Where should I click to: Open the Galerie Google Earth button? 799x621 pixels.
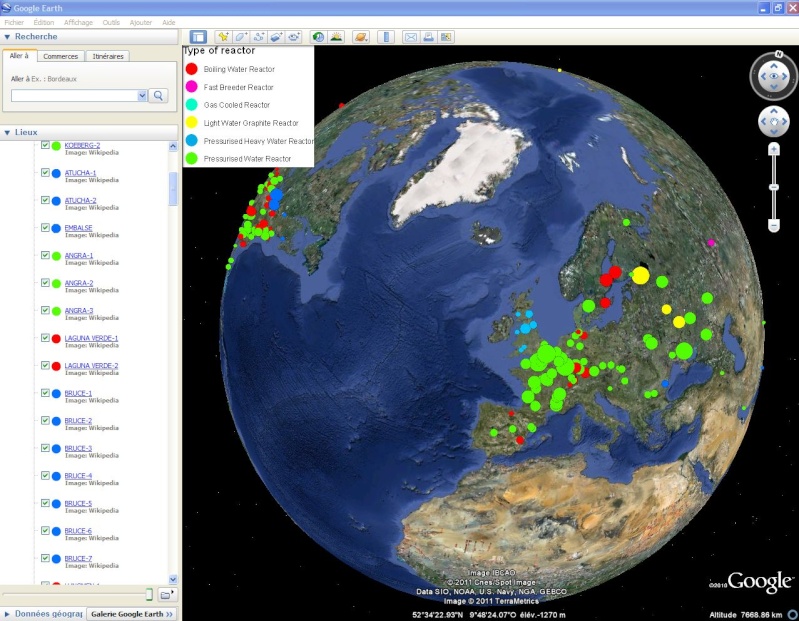[x=132, y=614]
